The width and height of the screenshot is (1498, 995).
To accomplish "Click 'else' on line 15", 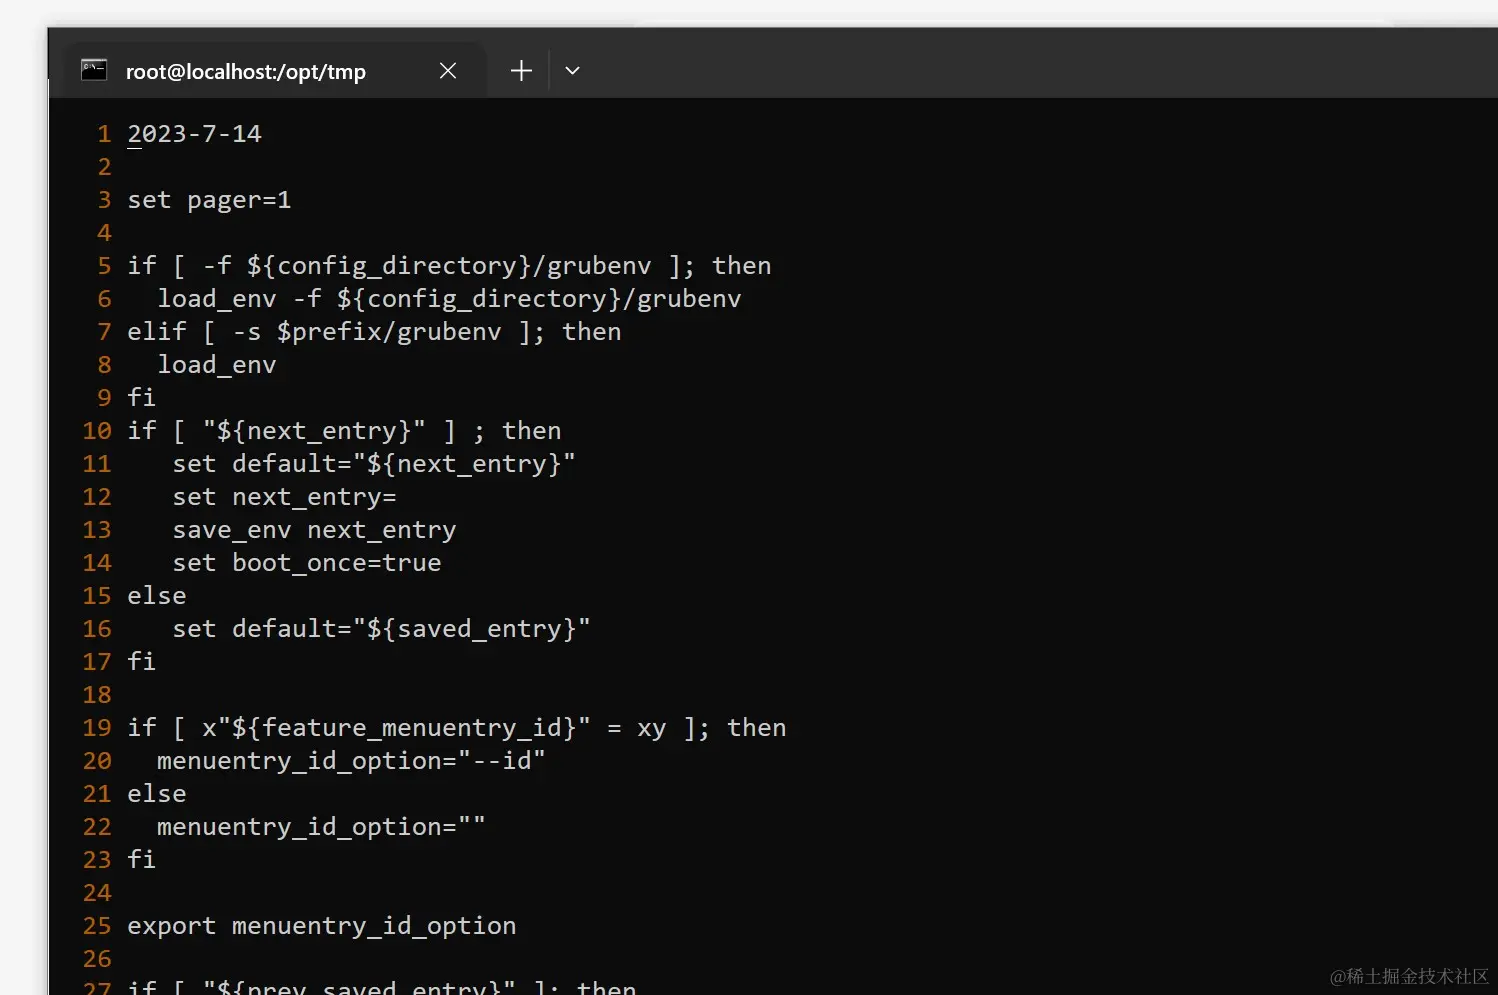I will 157,596.
